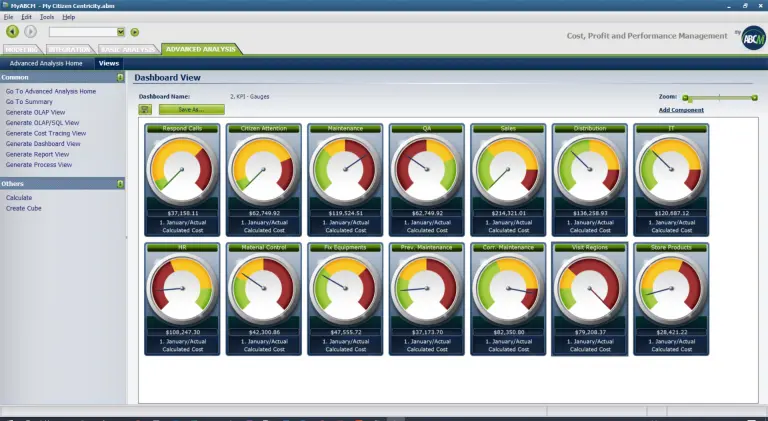Click Create Cube under Others
768x421 pixels.
(23, 208)
